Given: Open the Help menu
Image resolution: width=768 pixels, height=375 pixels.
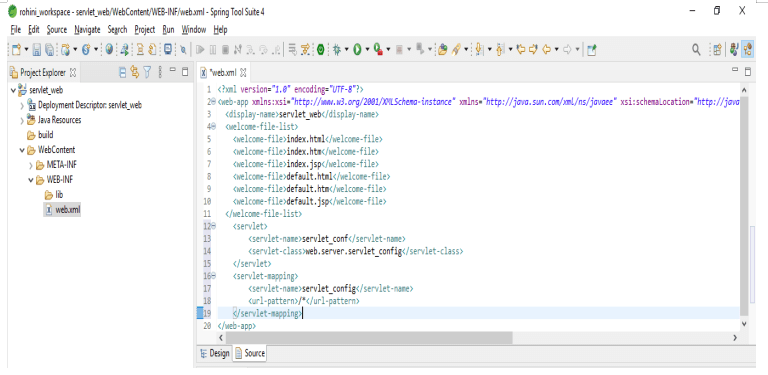Looking at the screenshot, I should pos(220,30).
